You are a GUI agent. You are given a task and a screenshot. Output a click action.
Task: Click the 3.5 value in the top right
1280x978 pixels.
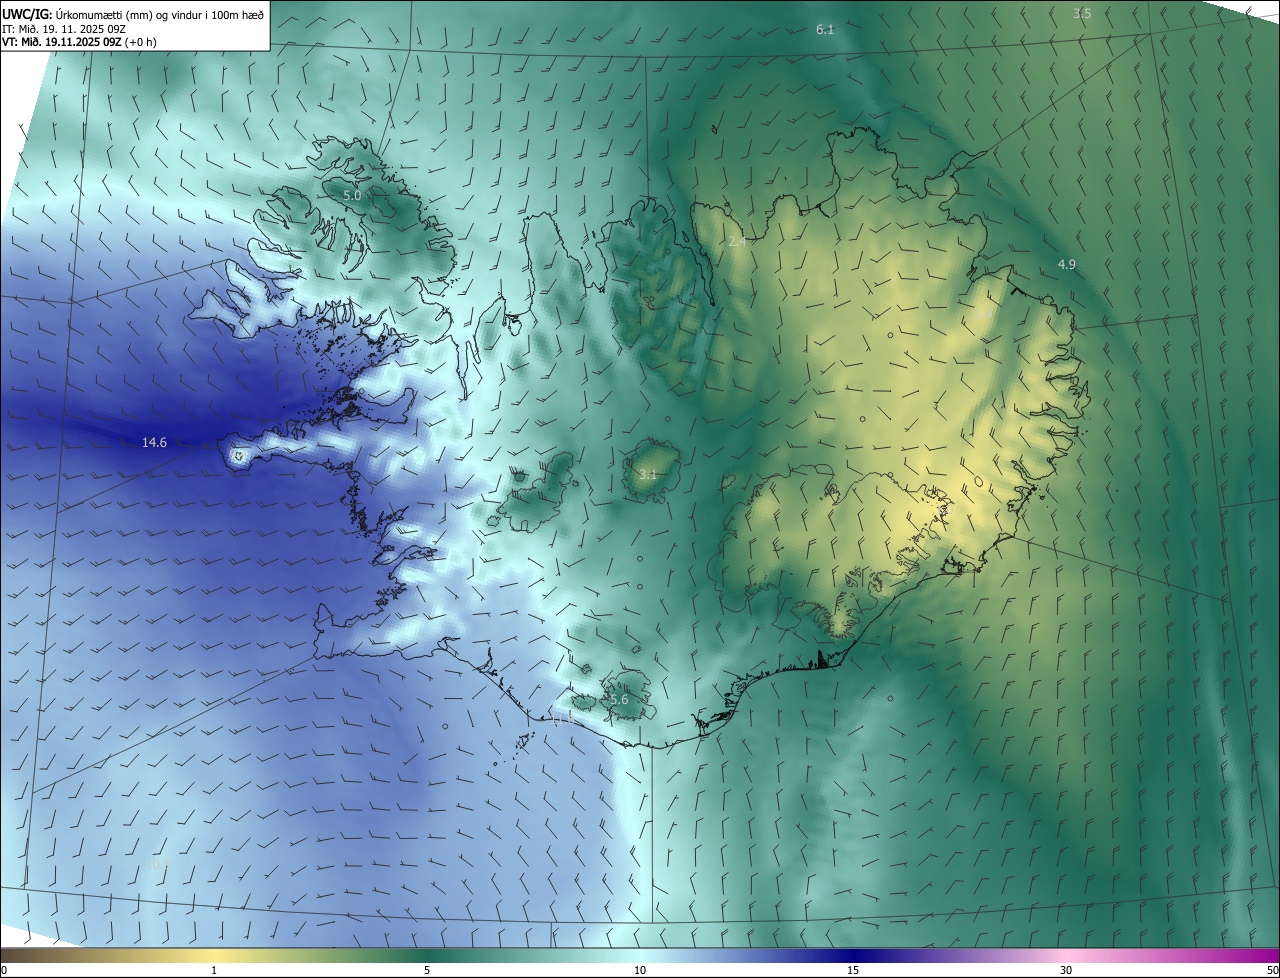pos(1082,13)
